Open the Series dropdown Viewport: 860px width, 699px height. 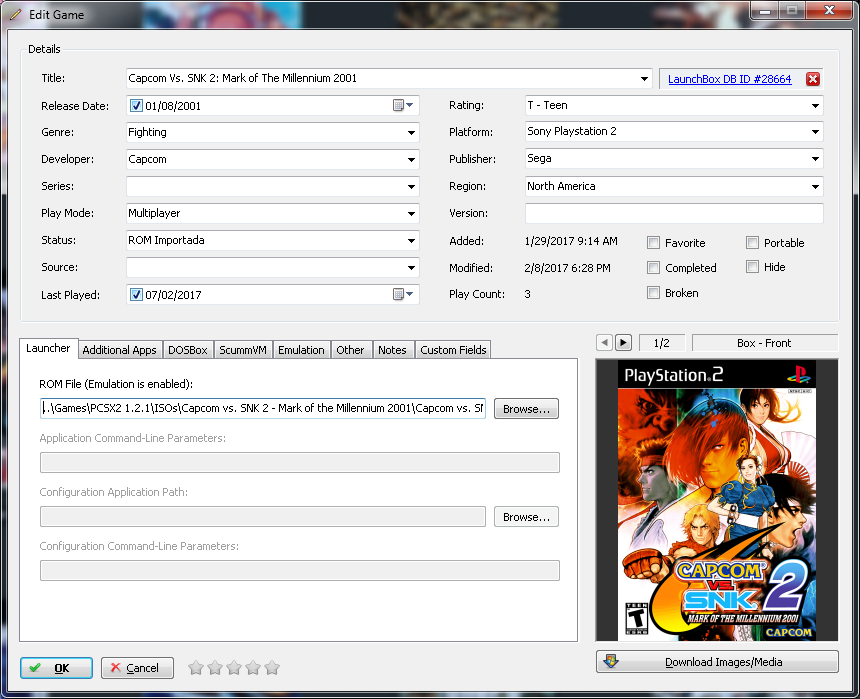(x=411, y=186)
